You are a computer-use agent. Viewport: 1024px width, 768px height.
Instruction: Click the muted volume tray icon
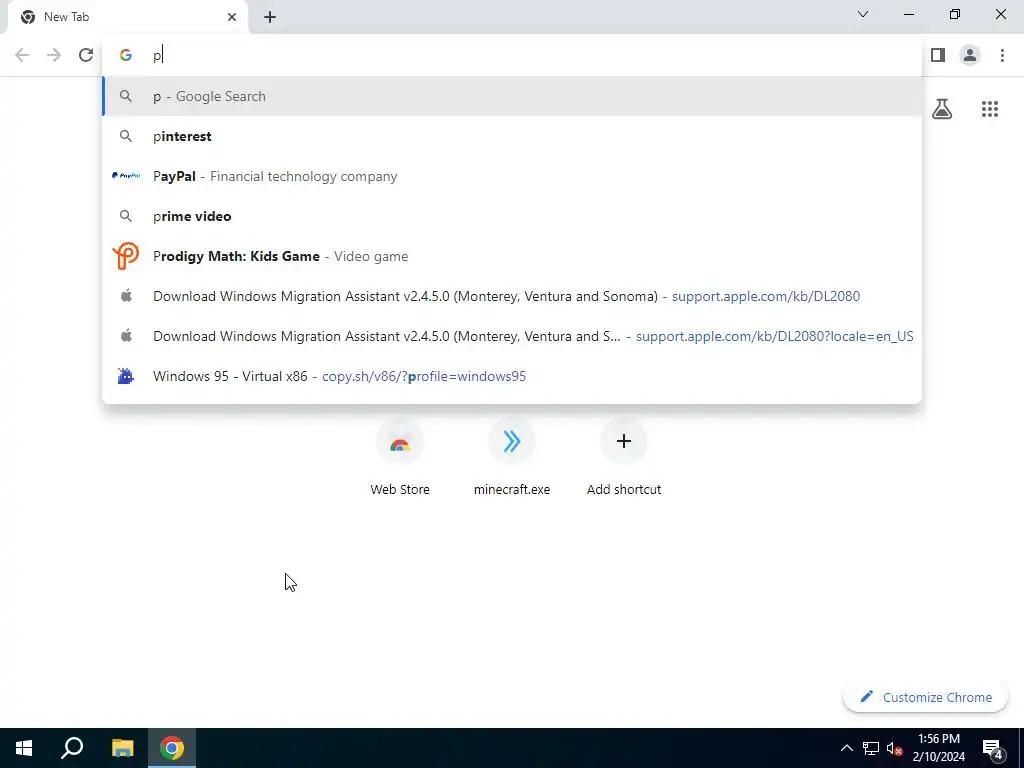pyautogui.click(x=894, y=748)
